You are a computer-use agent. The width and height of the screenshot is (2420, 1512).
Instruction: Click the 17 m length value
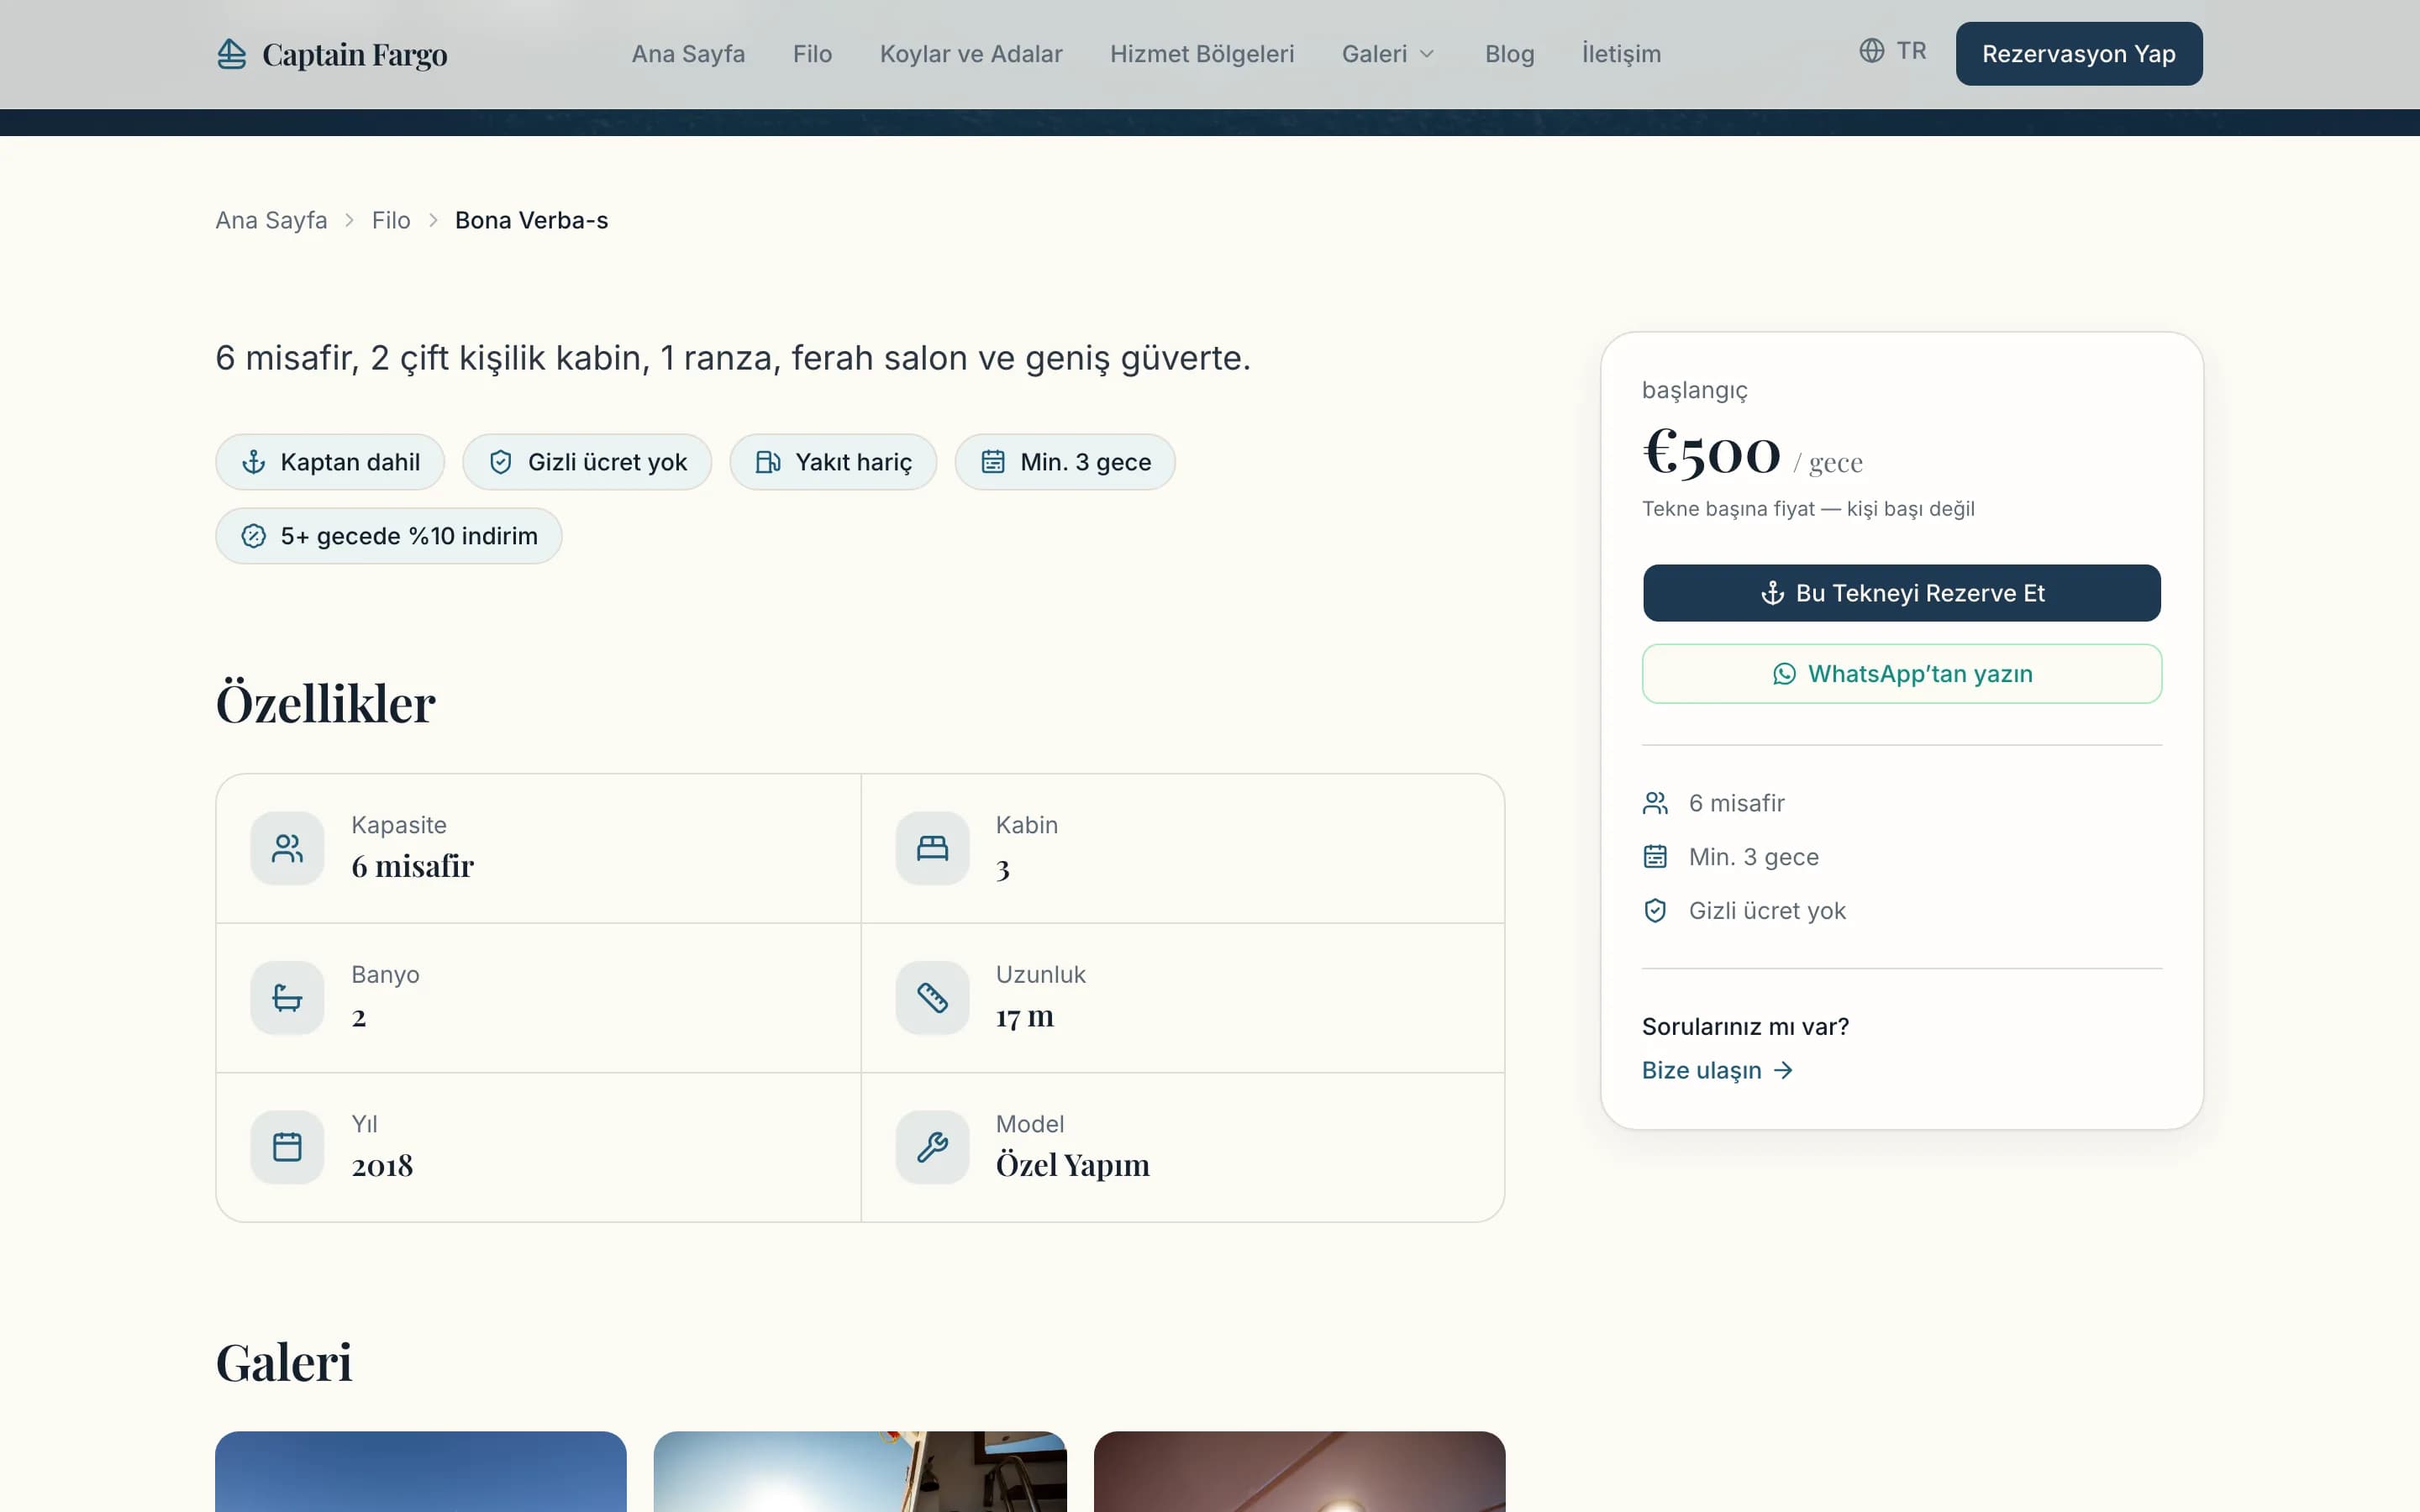pyautogui.click(x=1024, y=1016)
